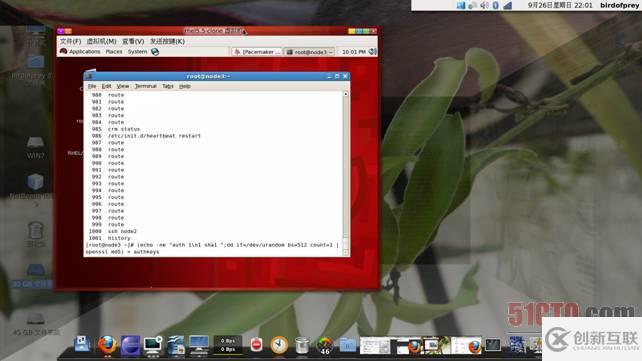Click the Firefox icon beside the leftmost dock icon
Image resolution: width=642 pixels, height=361 pixels.
click(107, 345)
